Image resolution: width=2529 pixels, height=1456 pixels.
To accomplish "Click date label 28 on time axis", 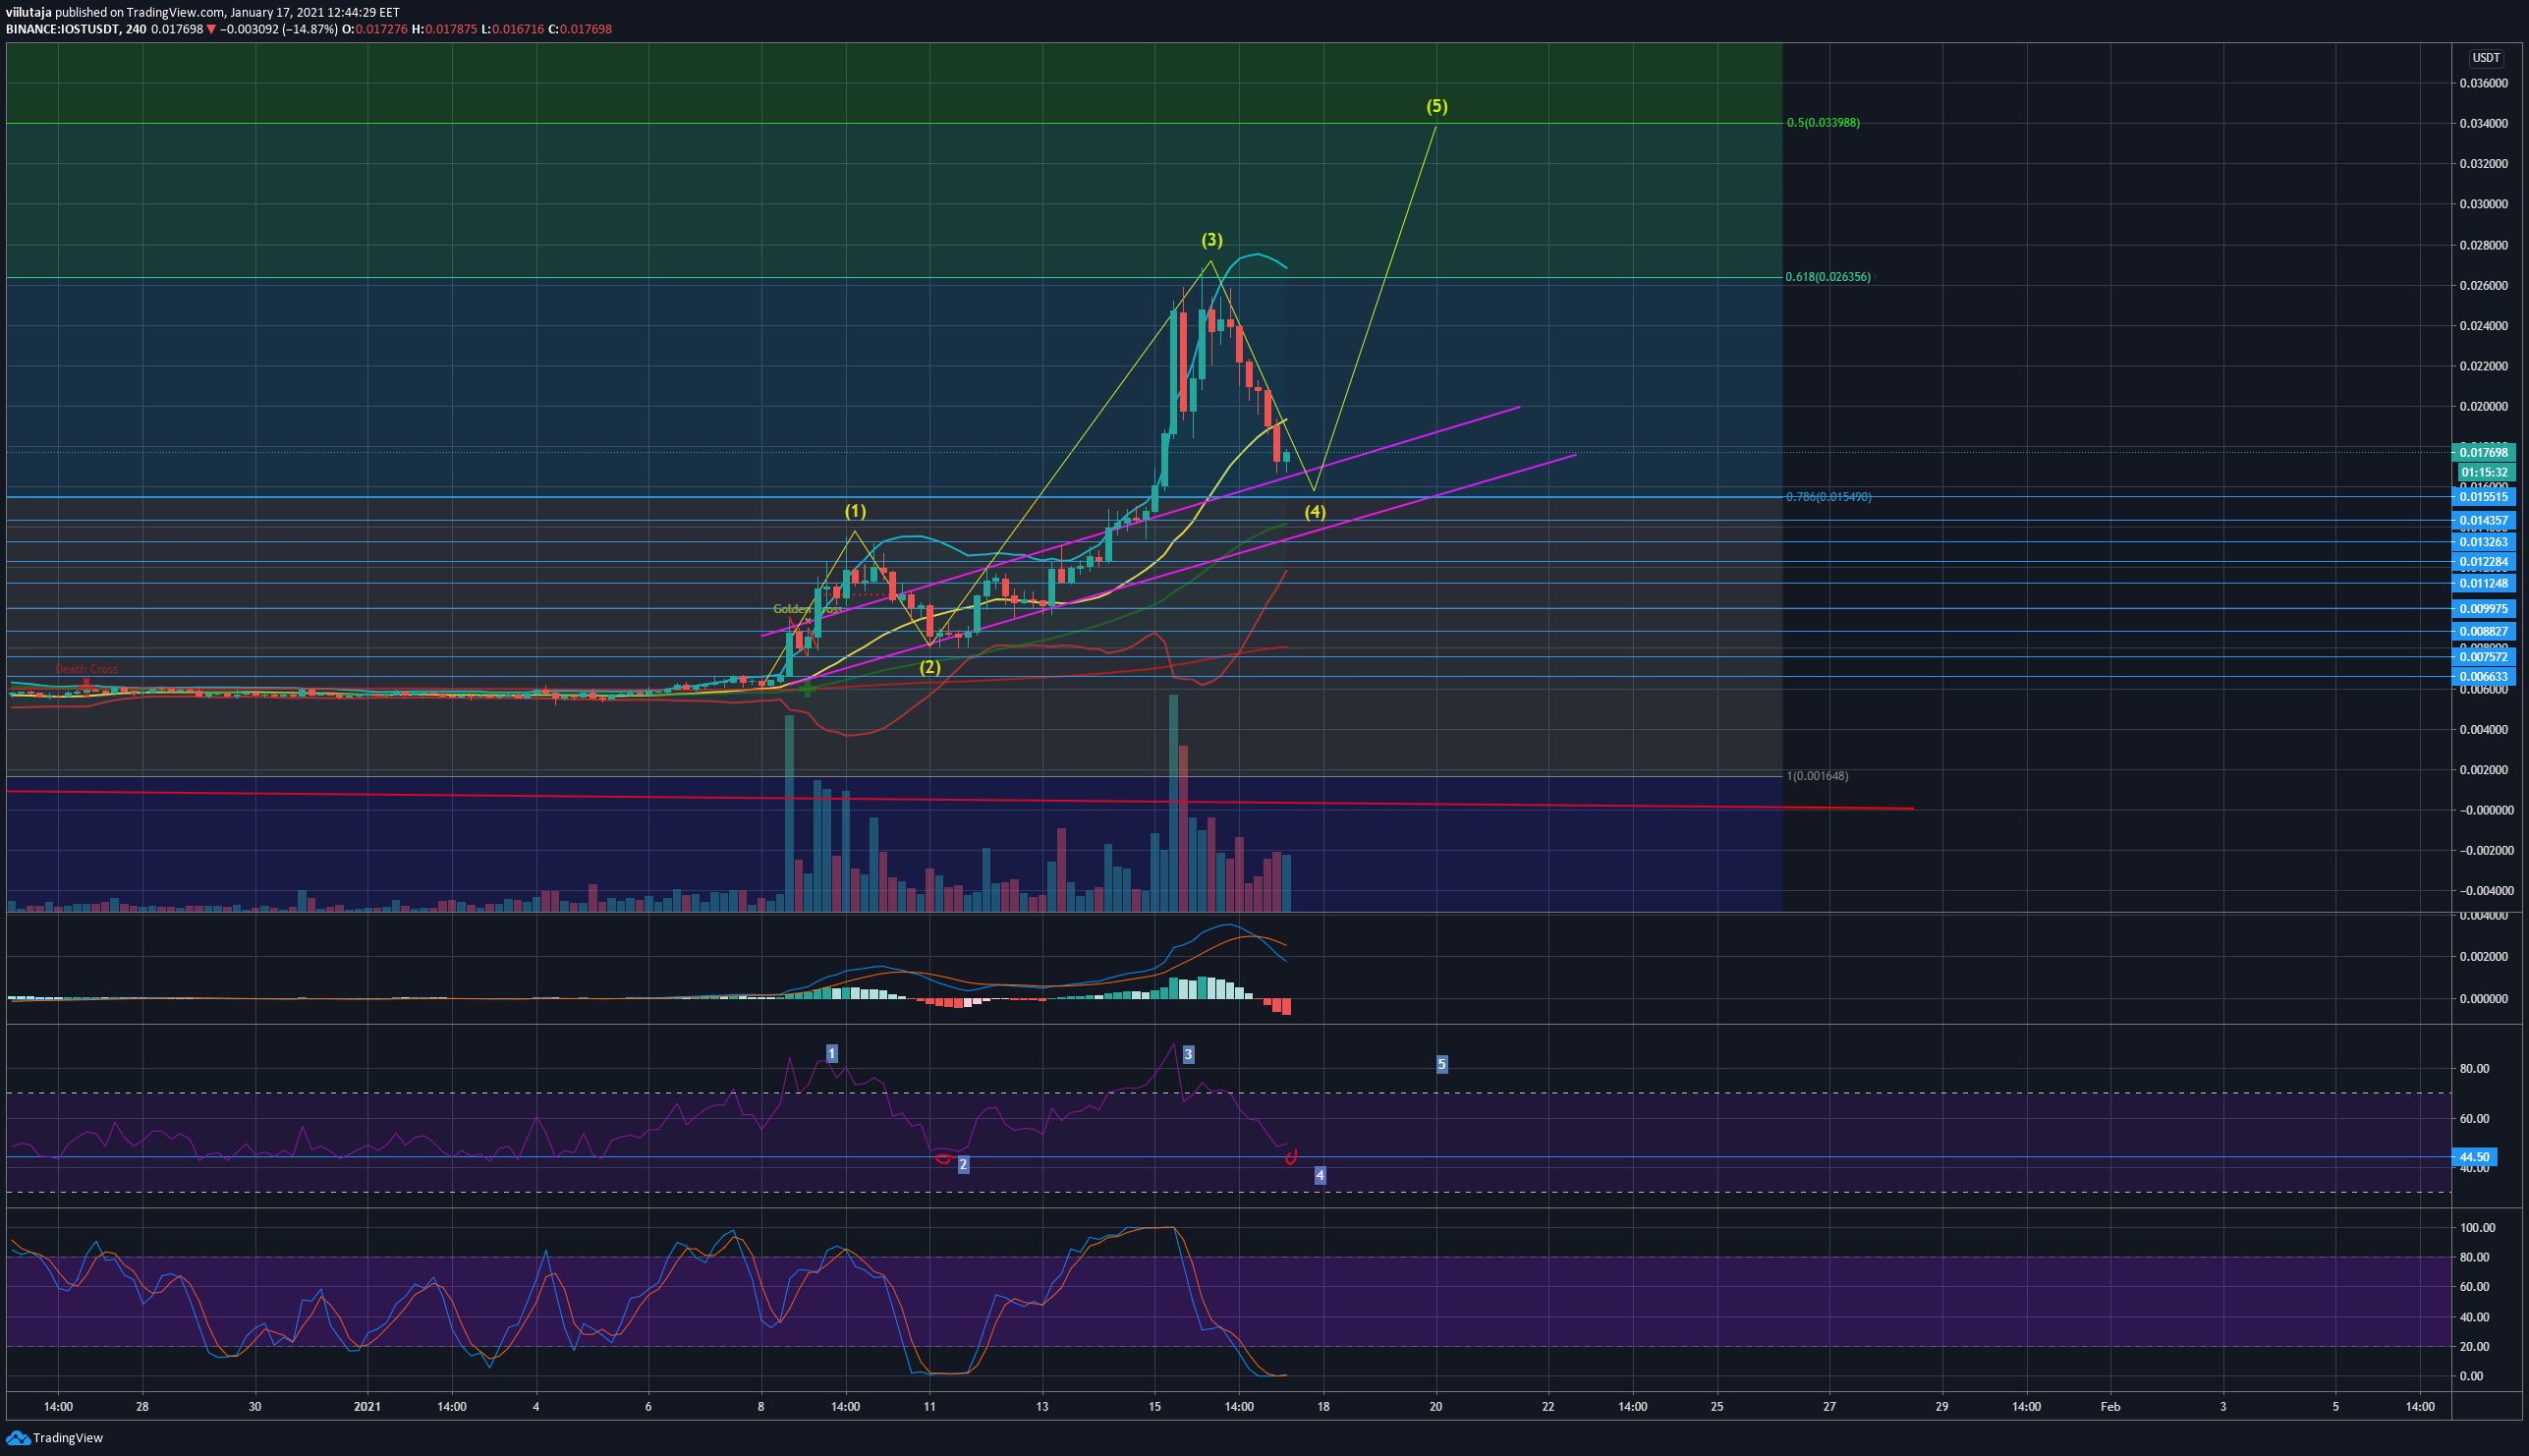I will (143, 1407).
